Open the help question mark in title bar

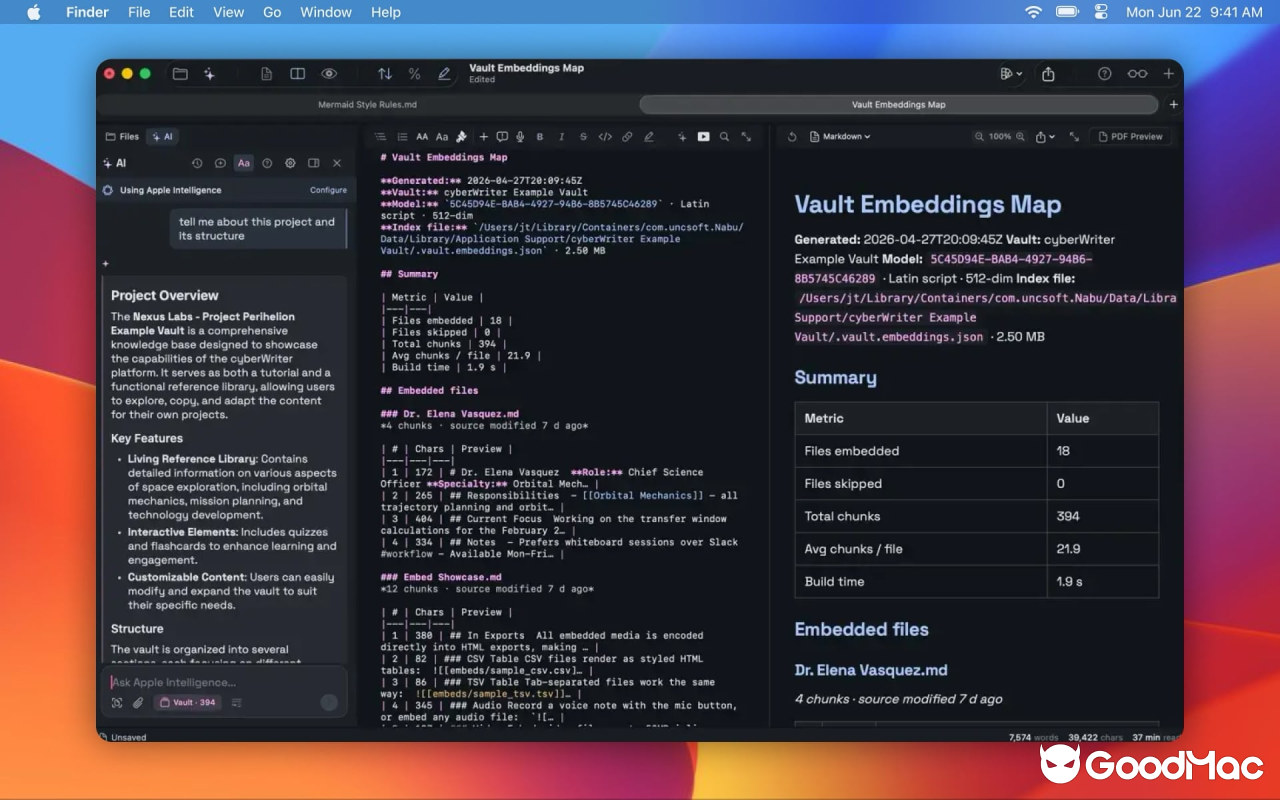pos(1104,74)
